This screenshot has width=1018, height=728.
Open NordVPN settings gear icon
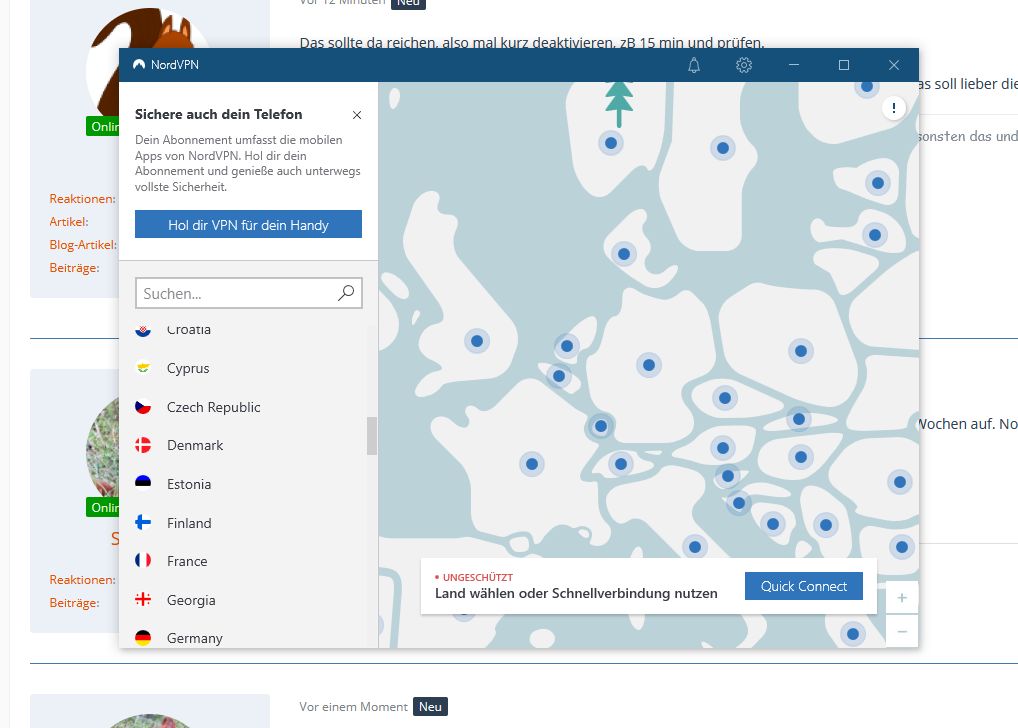[x=744, y=65]
